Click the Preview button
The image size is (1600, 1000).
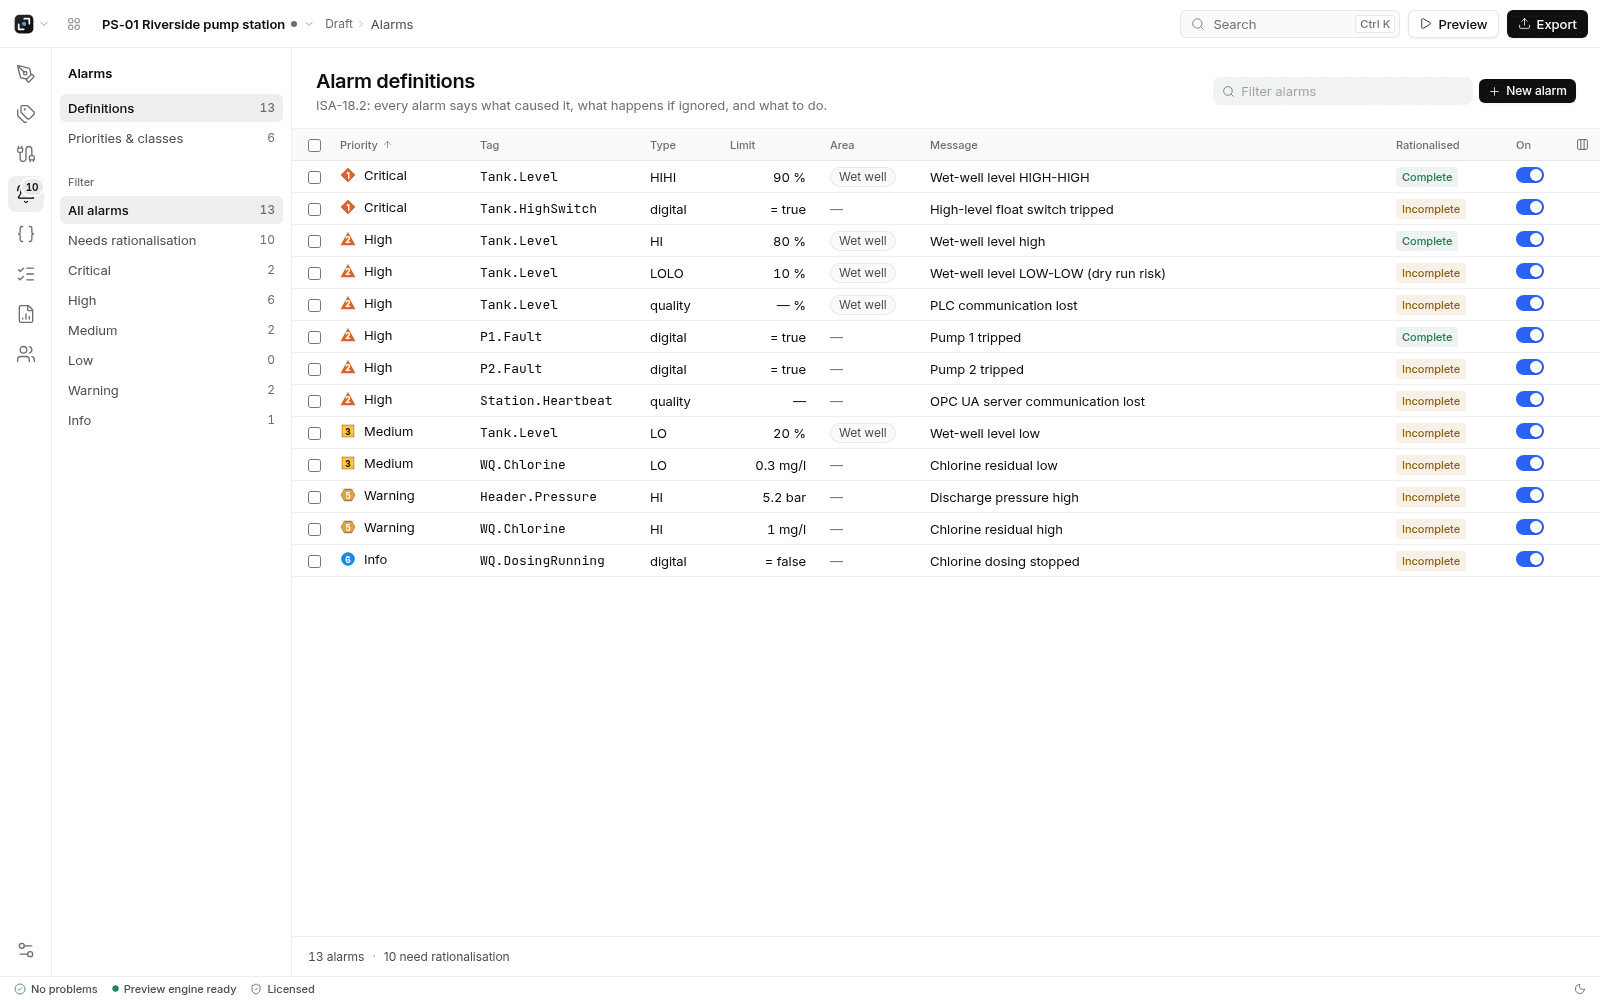(x=1453, y=24)
